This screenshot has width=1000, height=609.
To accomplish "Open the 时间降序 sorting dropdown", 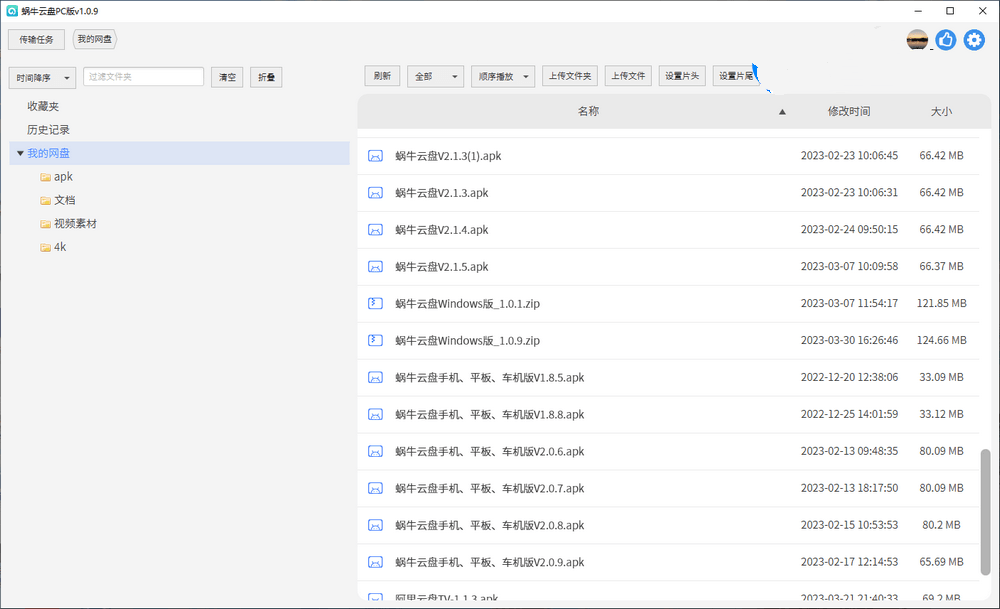I will point(42,77).
